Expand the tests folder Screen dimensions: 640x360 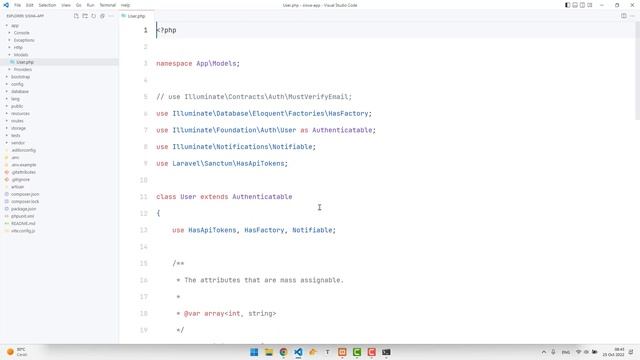pyautogui.click(x=16, y=136)
